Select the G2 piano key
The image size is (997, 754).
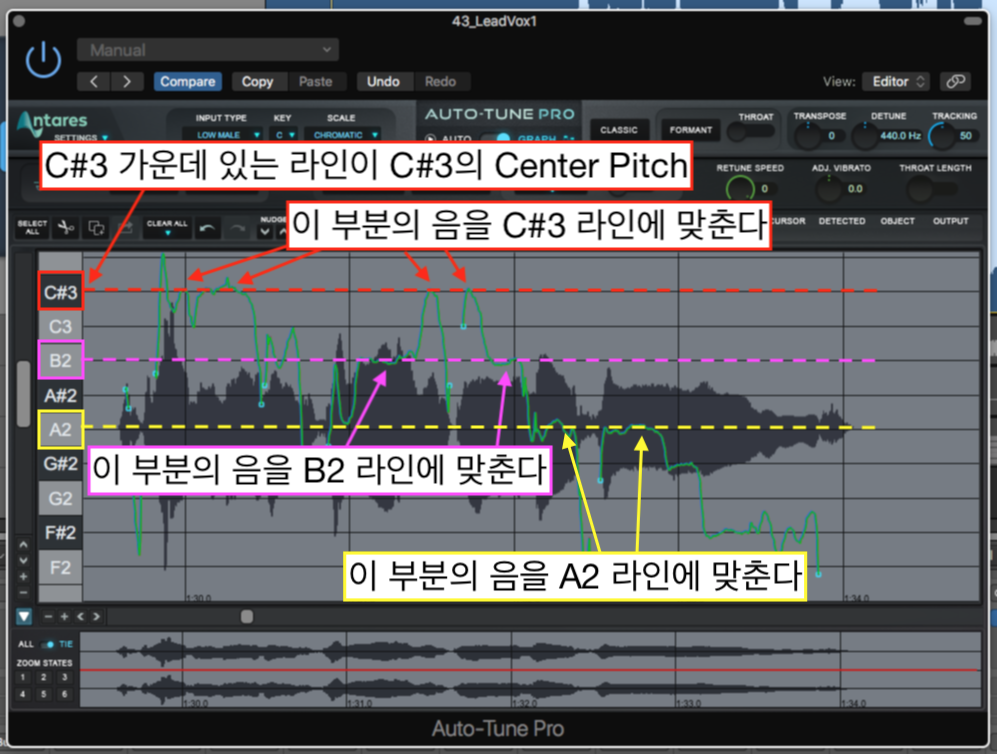(x=60, y=498)
